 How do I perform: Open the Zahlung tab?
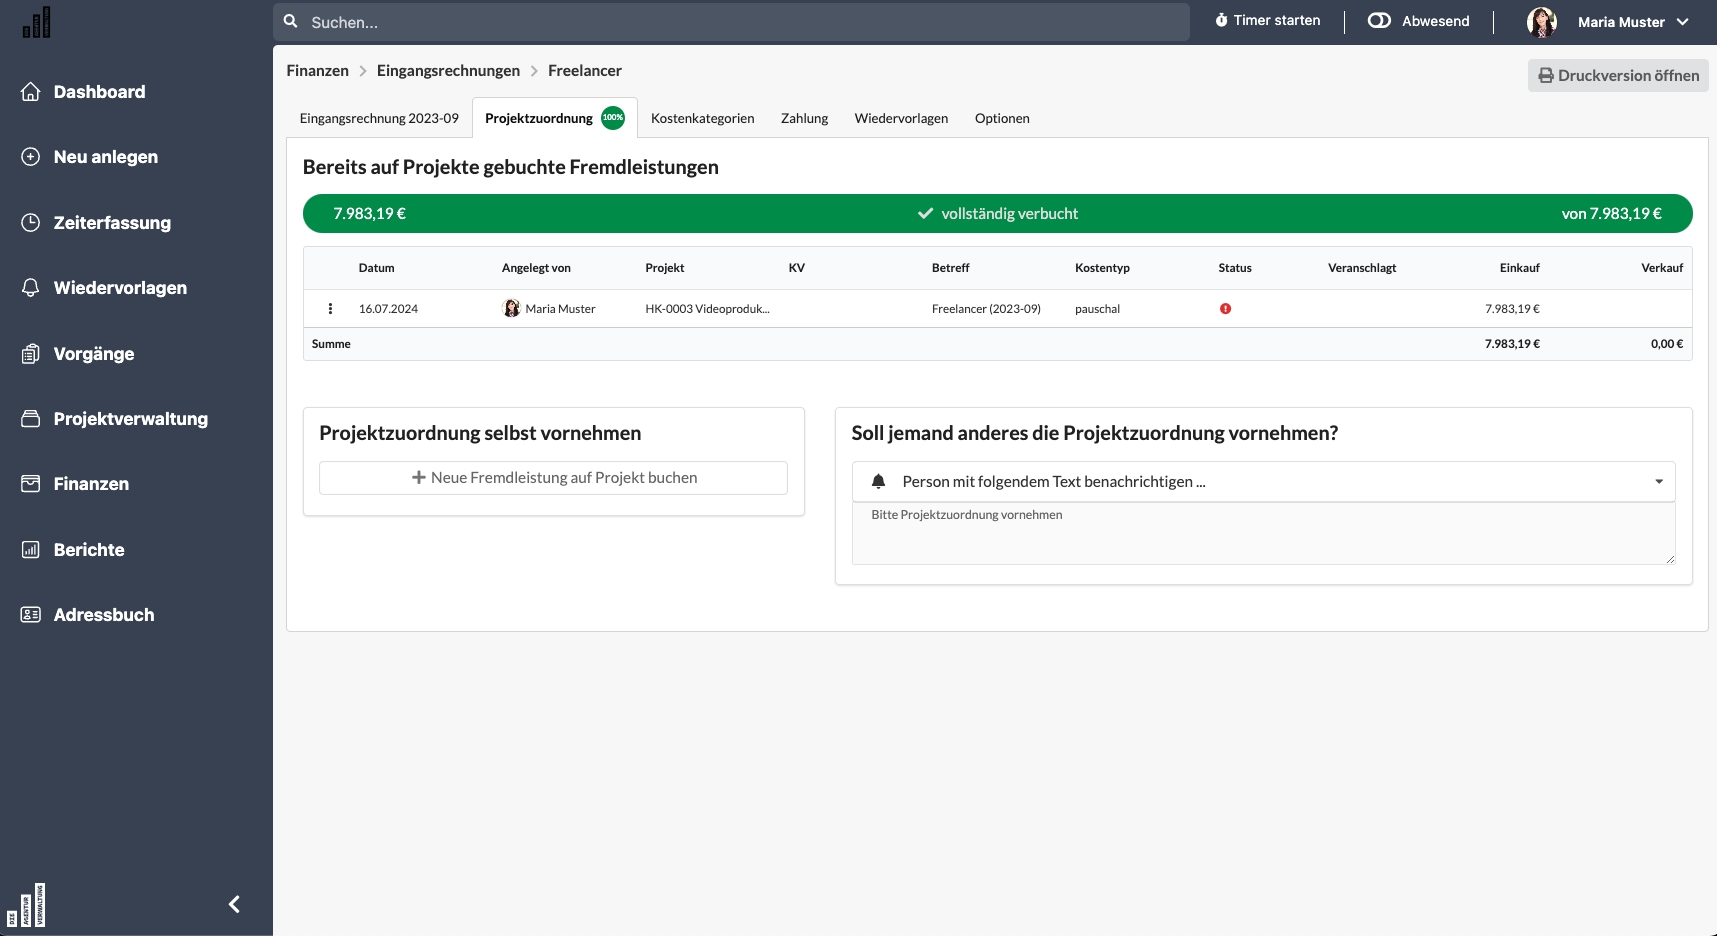tap(804, 118)
